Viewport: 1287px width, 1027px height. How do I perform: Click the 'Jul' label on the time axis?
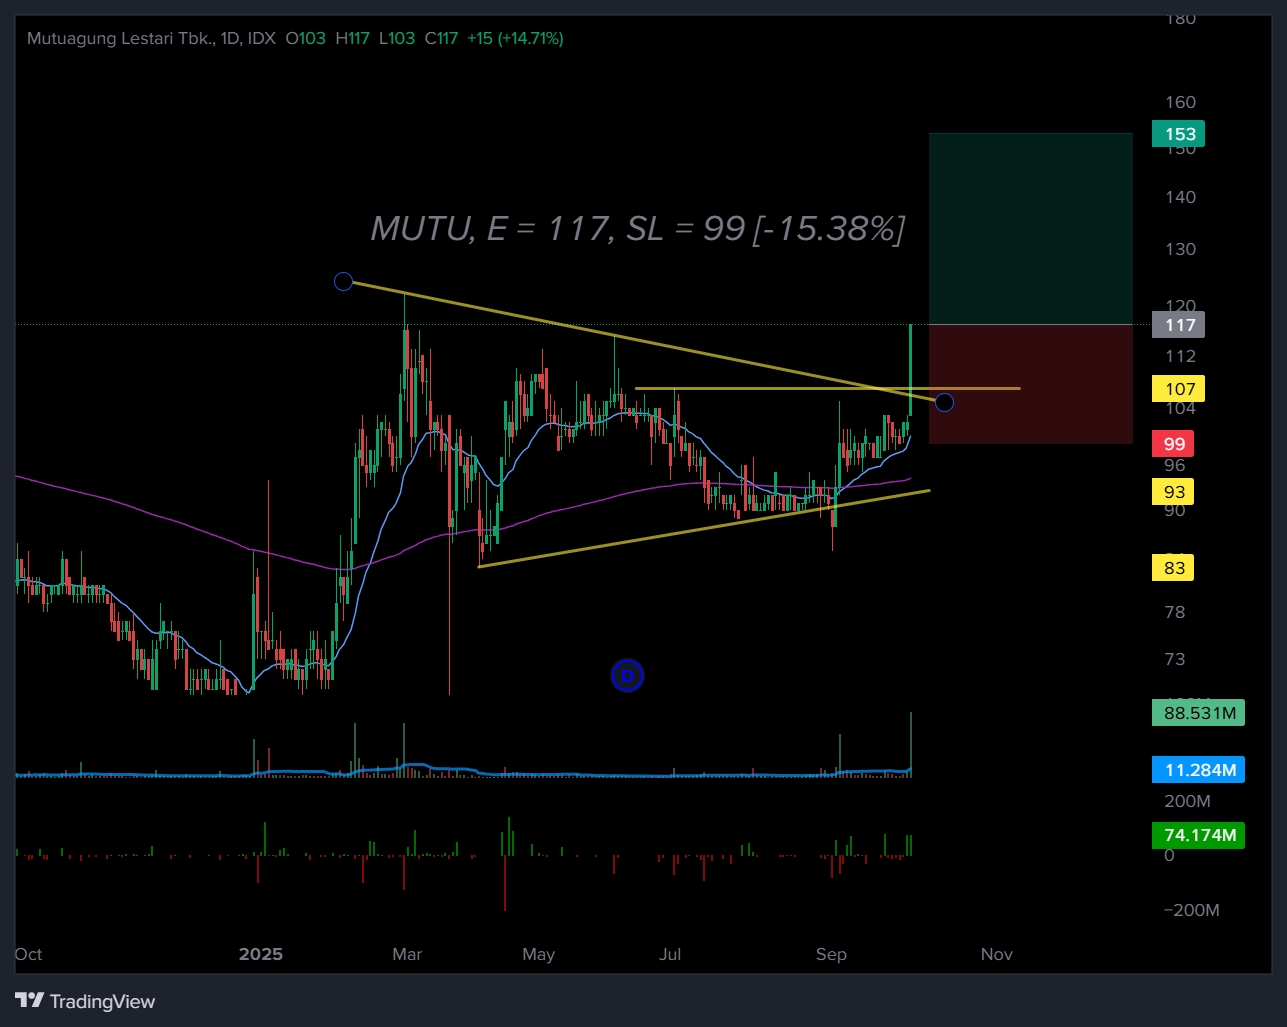[670, 954]
